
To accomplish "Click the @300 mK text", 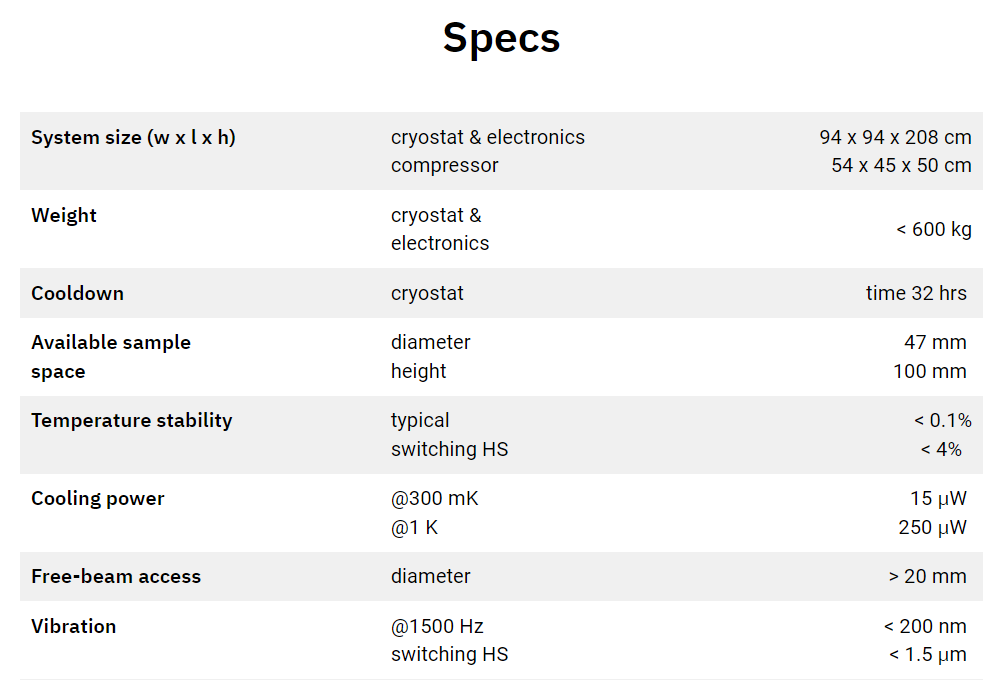I will pos(435,498).
